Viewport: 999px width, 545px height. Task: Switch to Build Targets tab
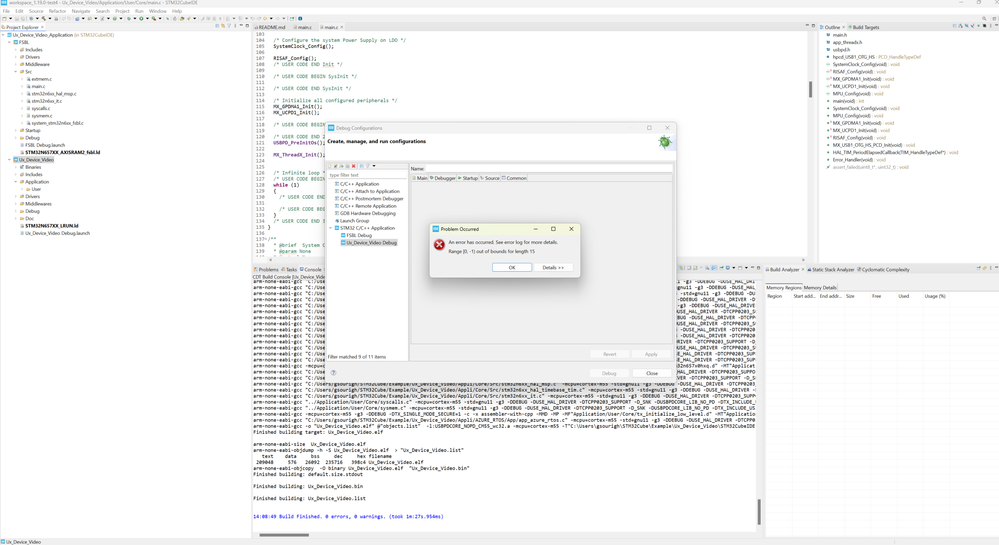865,27
